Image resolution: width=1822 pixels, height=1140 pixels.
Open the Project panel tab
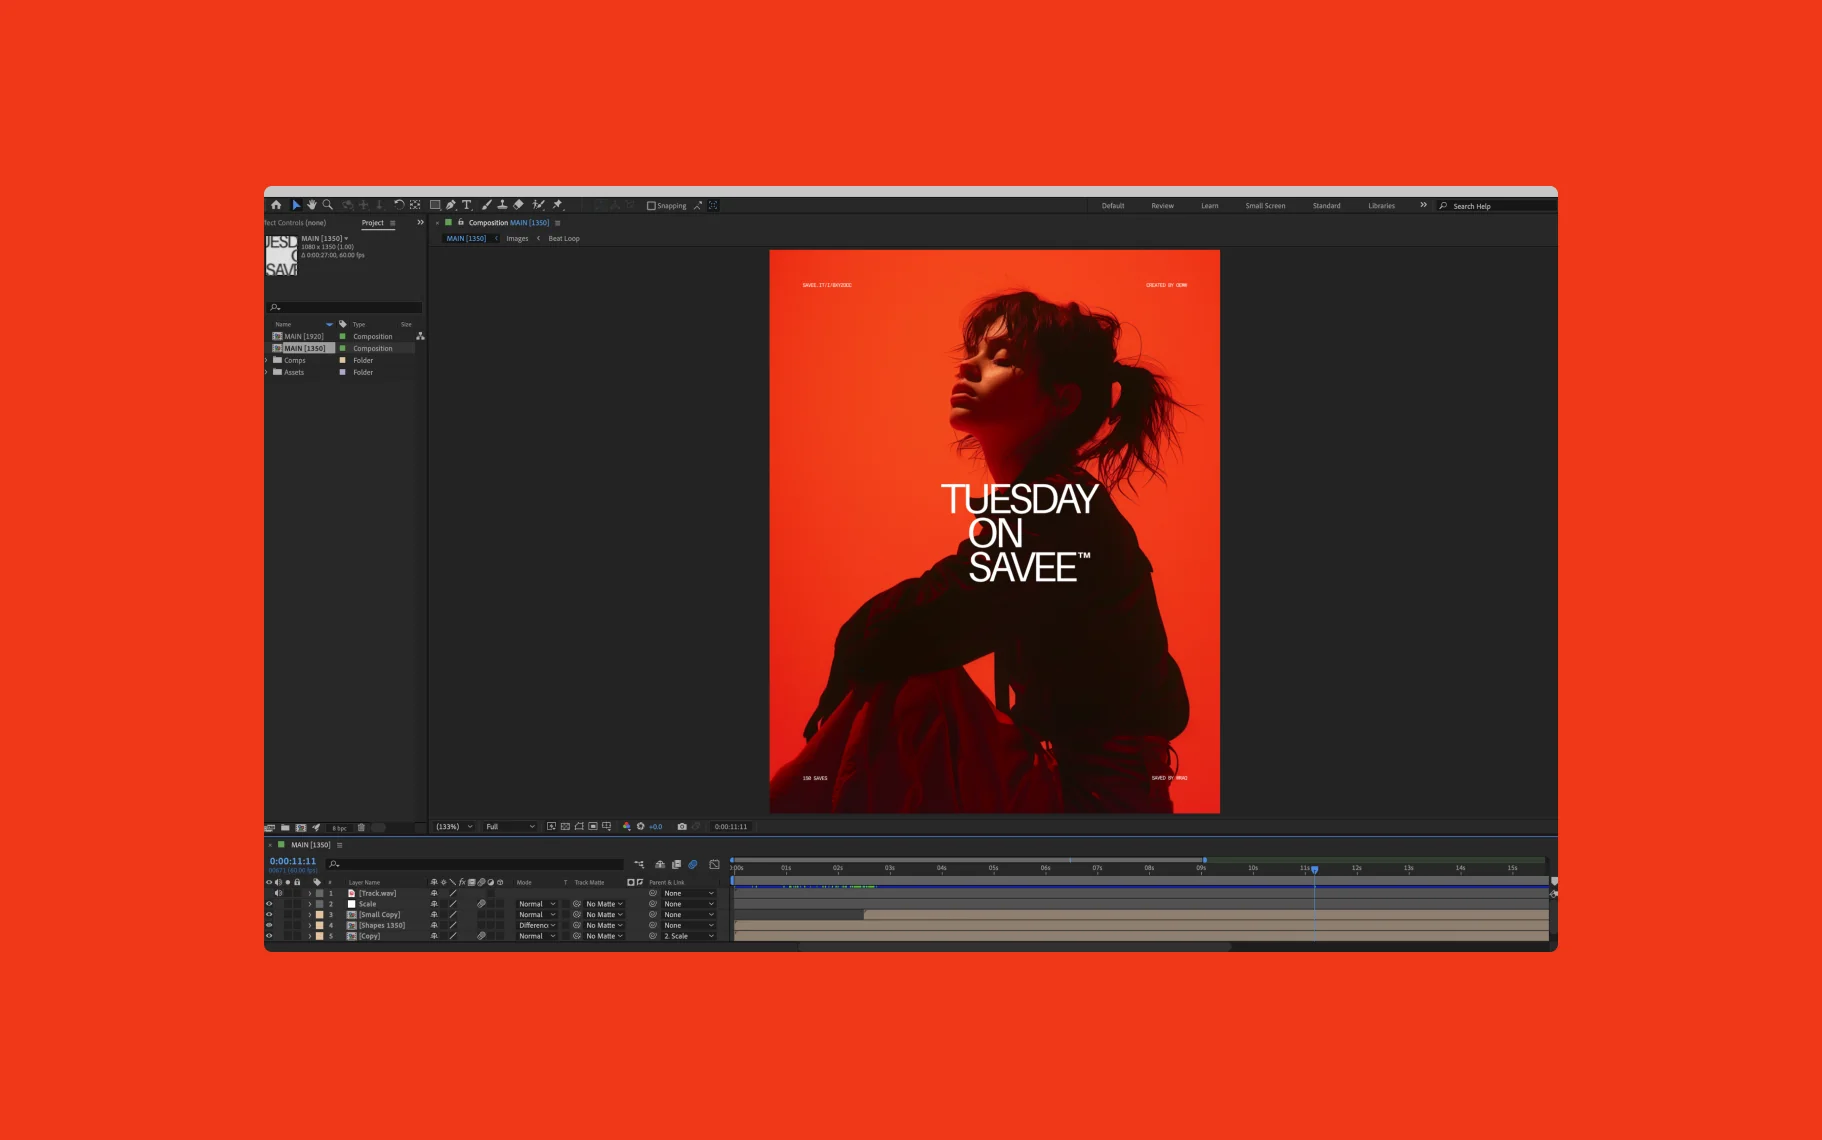click(x=373, y=223)
